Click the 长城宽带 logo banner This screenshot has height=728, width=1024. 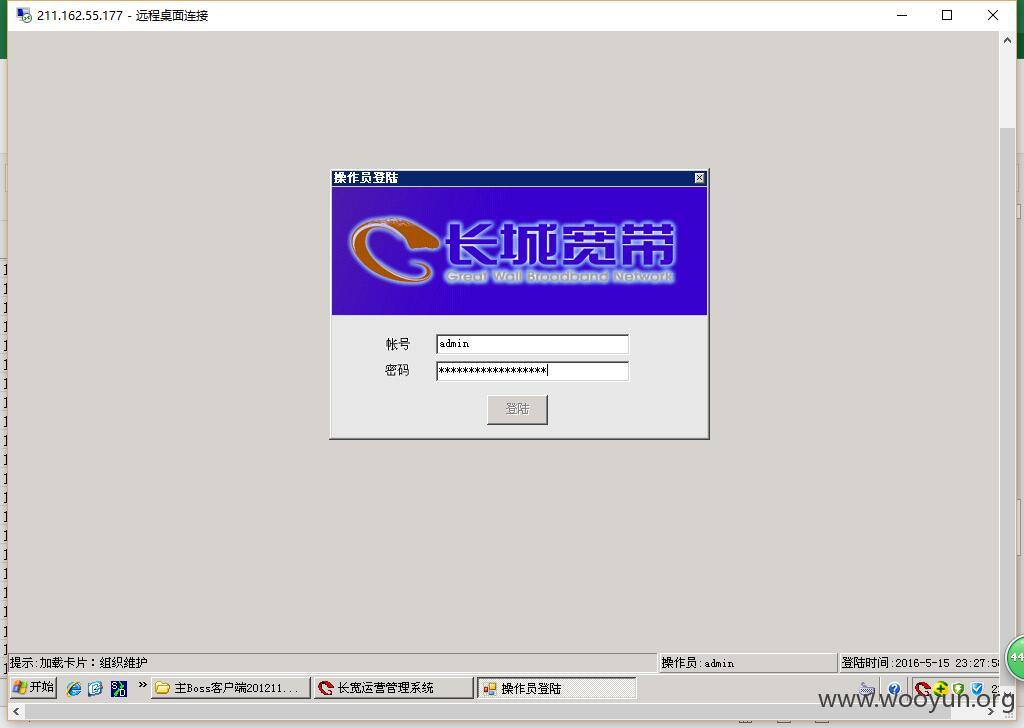(x=519, y=251)
